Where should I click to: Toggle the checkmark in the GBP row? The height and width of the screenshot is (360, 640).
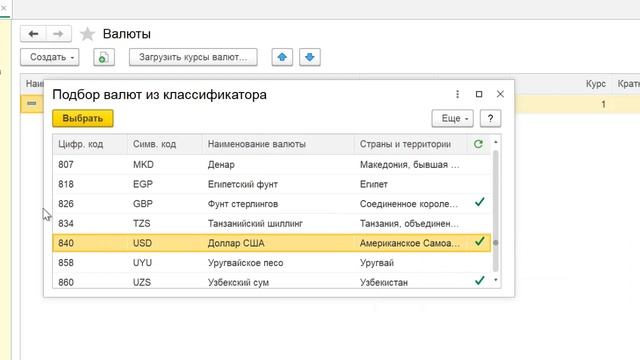(480, 202)
